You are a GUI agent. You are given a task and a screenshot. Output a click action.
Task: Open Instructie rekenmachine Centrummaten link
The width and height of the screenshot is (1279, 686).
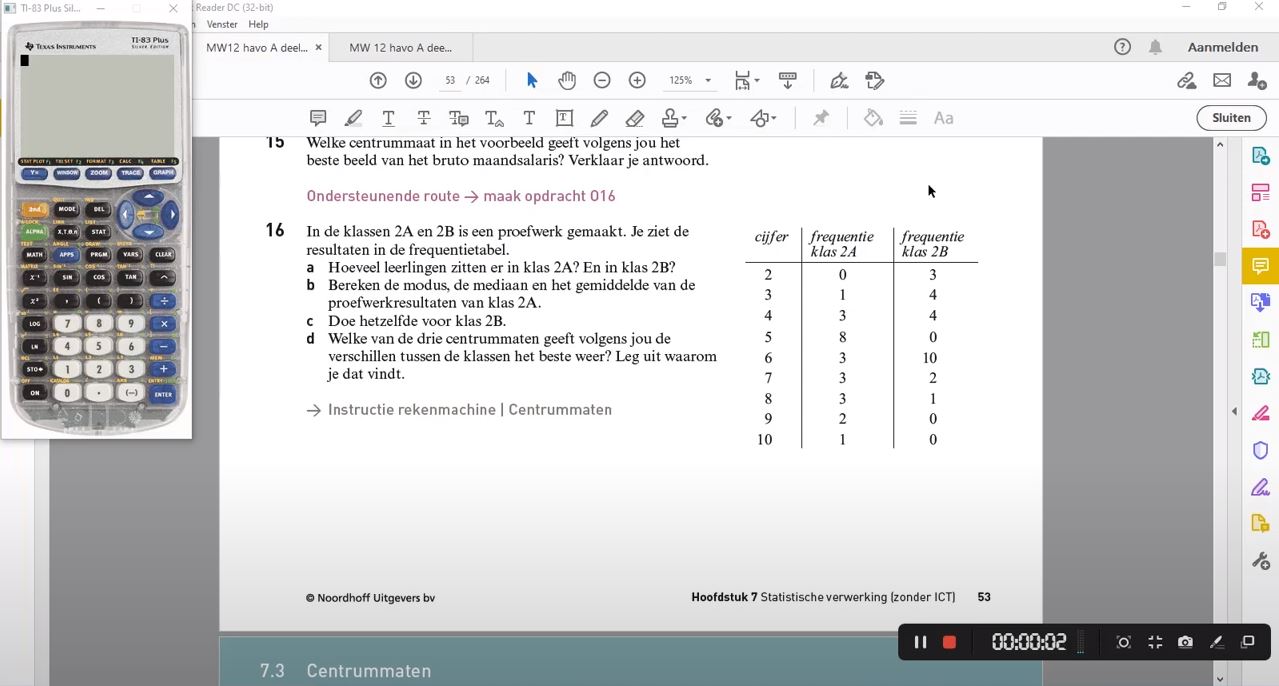tap(459, 410)
